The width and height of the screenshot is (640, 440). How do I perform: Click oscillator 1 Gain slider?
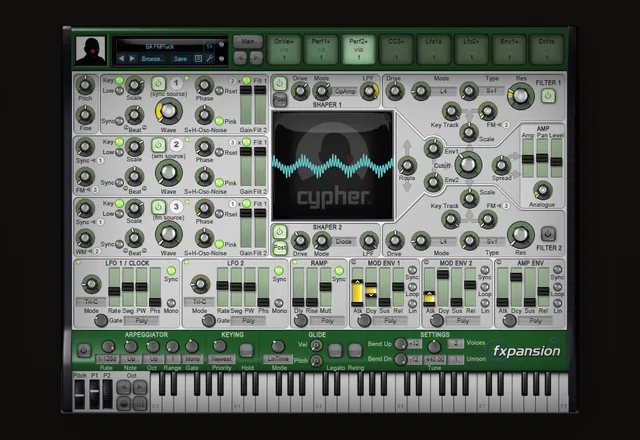(246, 105)
